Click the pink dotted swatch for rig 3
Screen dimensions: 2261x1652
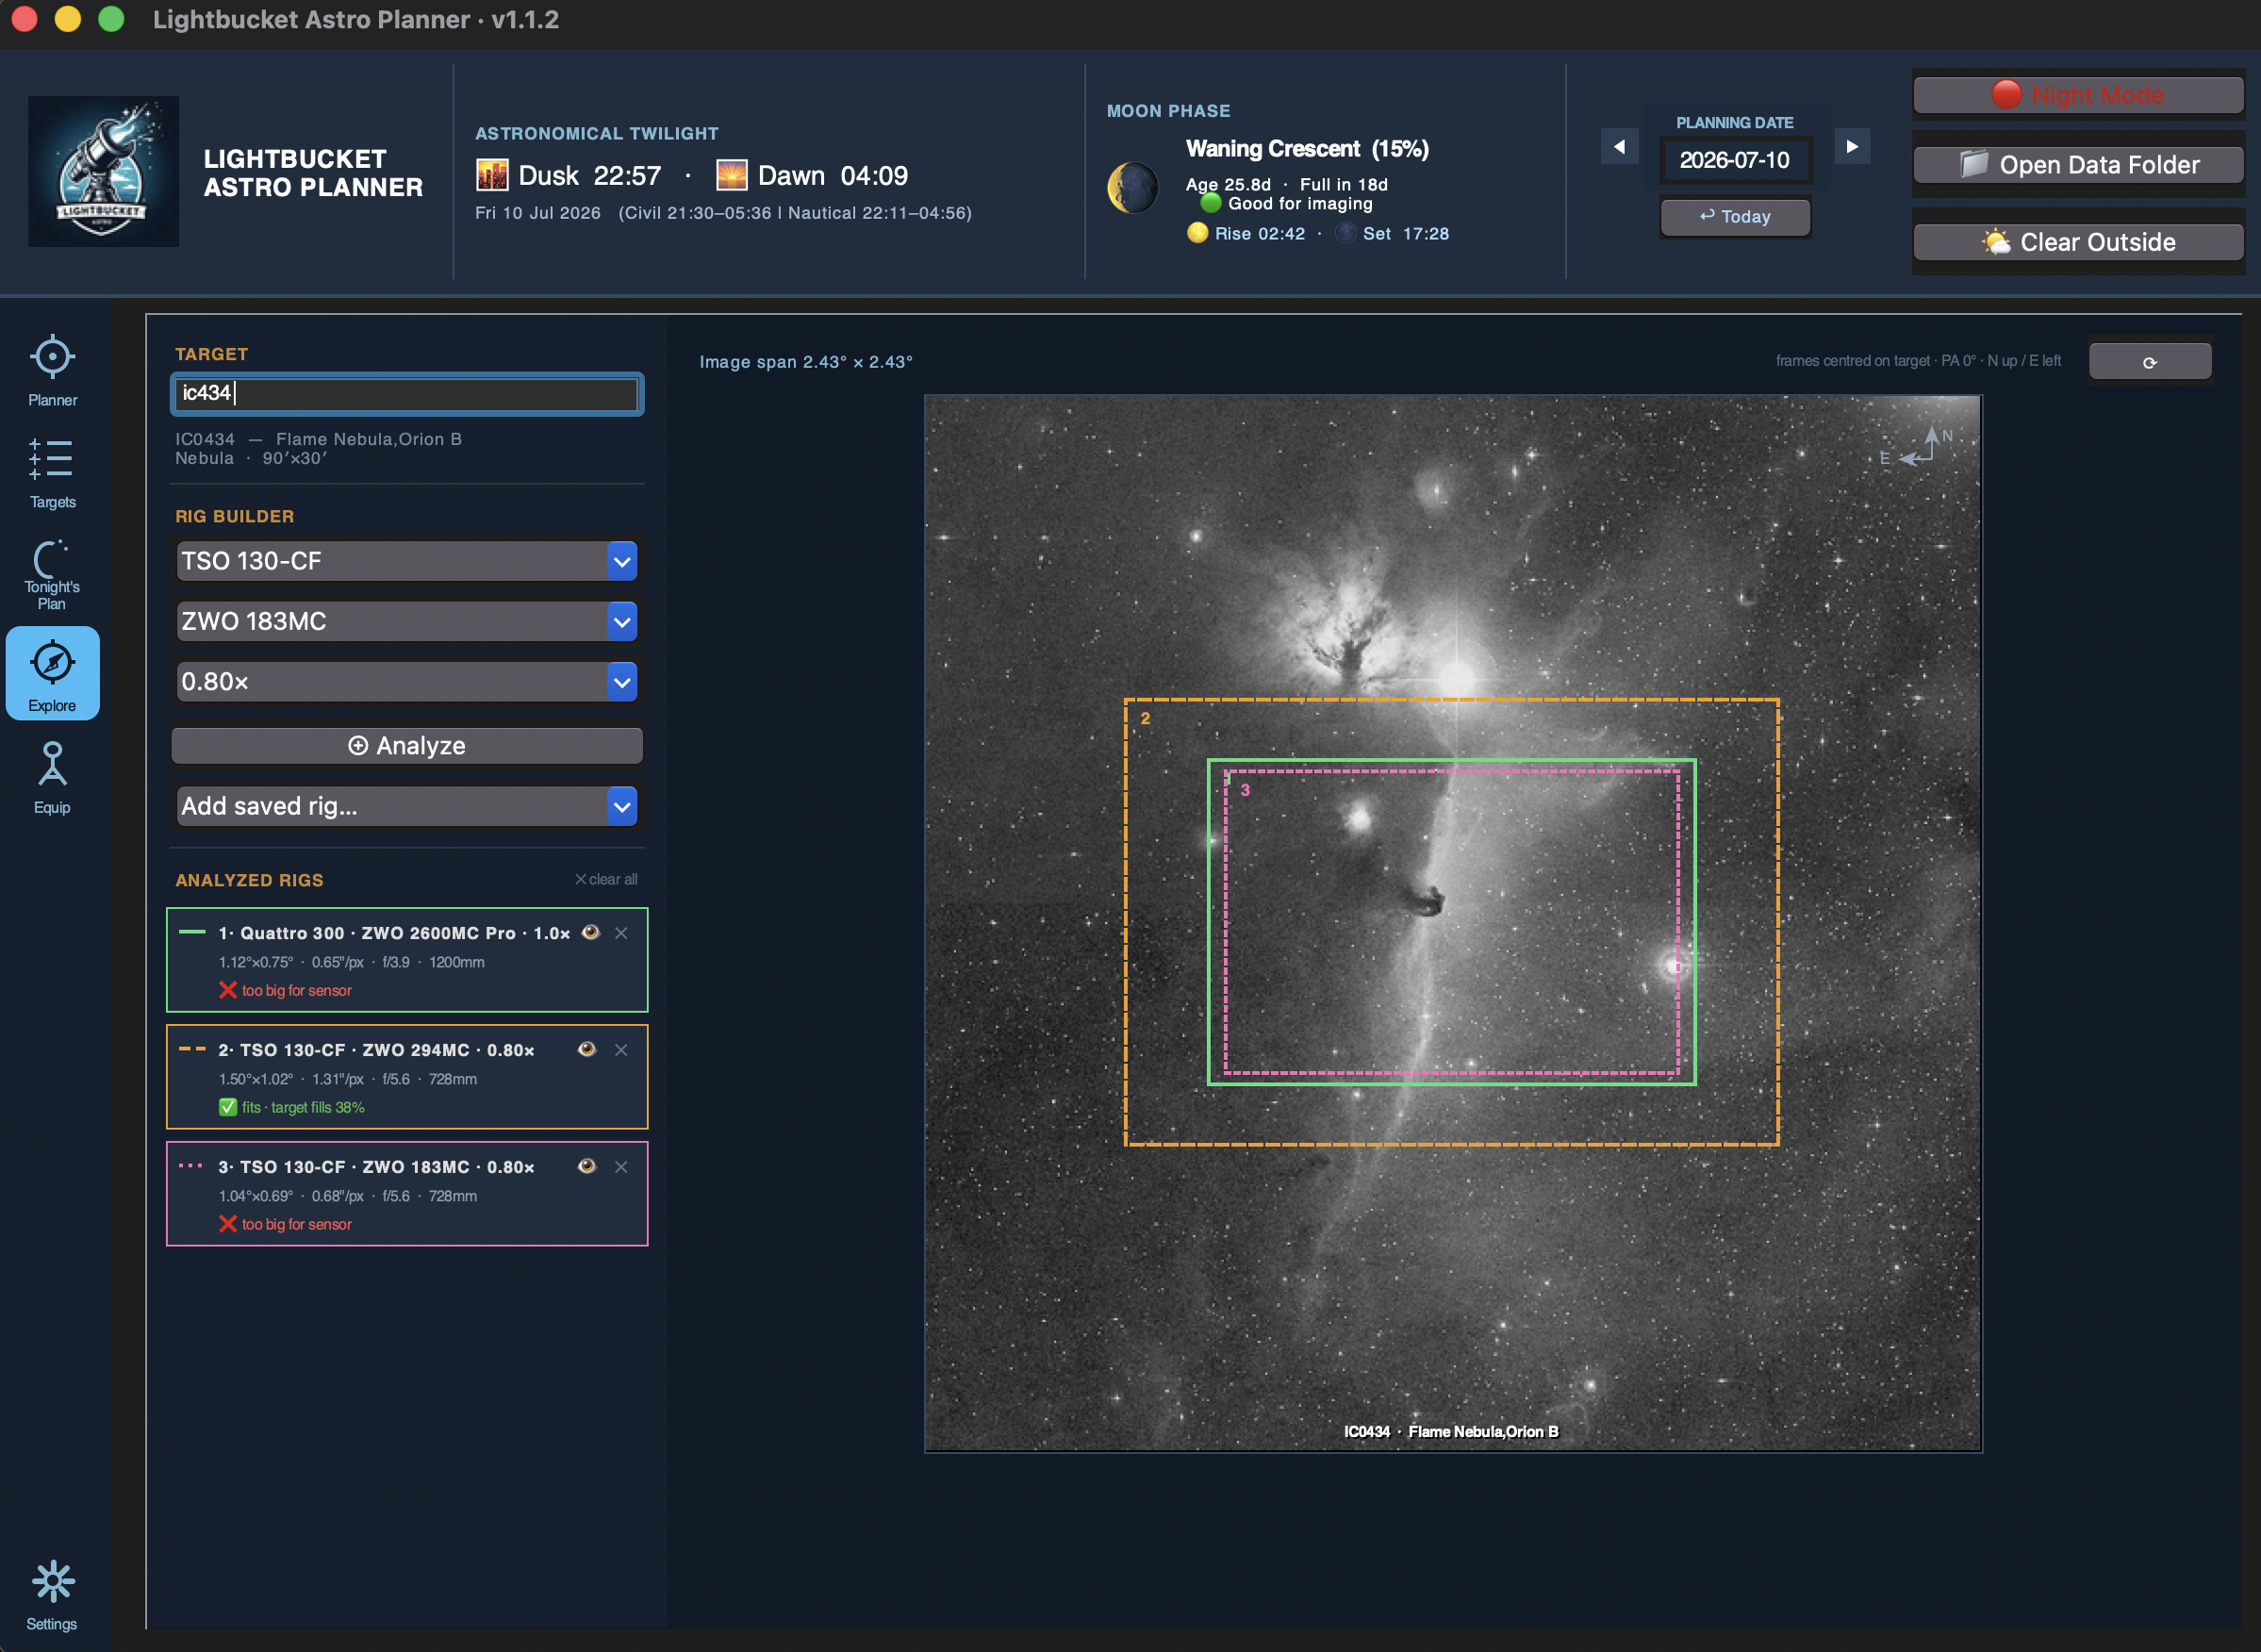pyautogui.click(x=192, y=1166)
